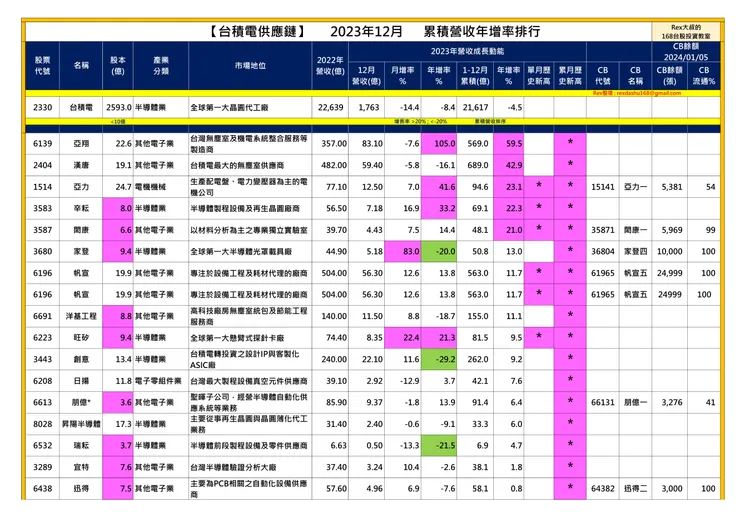This screenshot has width=740, height=523.
Task: Click the CB代號 column header
Action: [603, 76]
